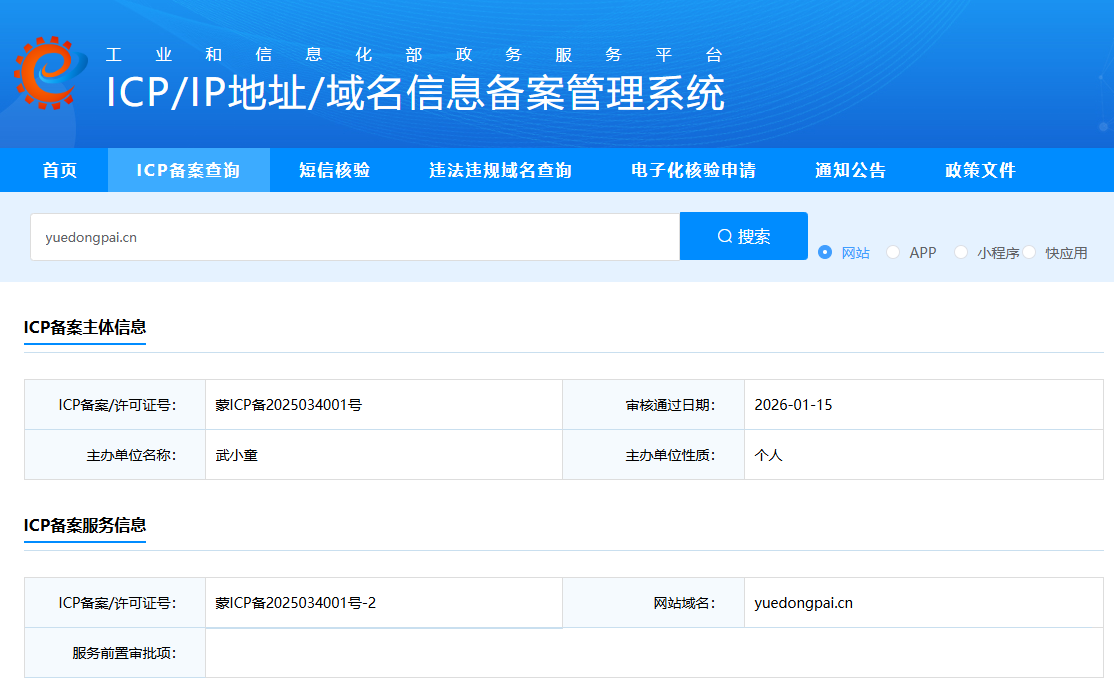
Task: Click the 工业和信息化部政务服务平台 header text
Action: click(x=414, y=55)
